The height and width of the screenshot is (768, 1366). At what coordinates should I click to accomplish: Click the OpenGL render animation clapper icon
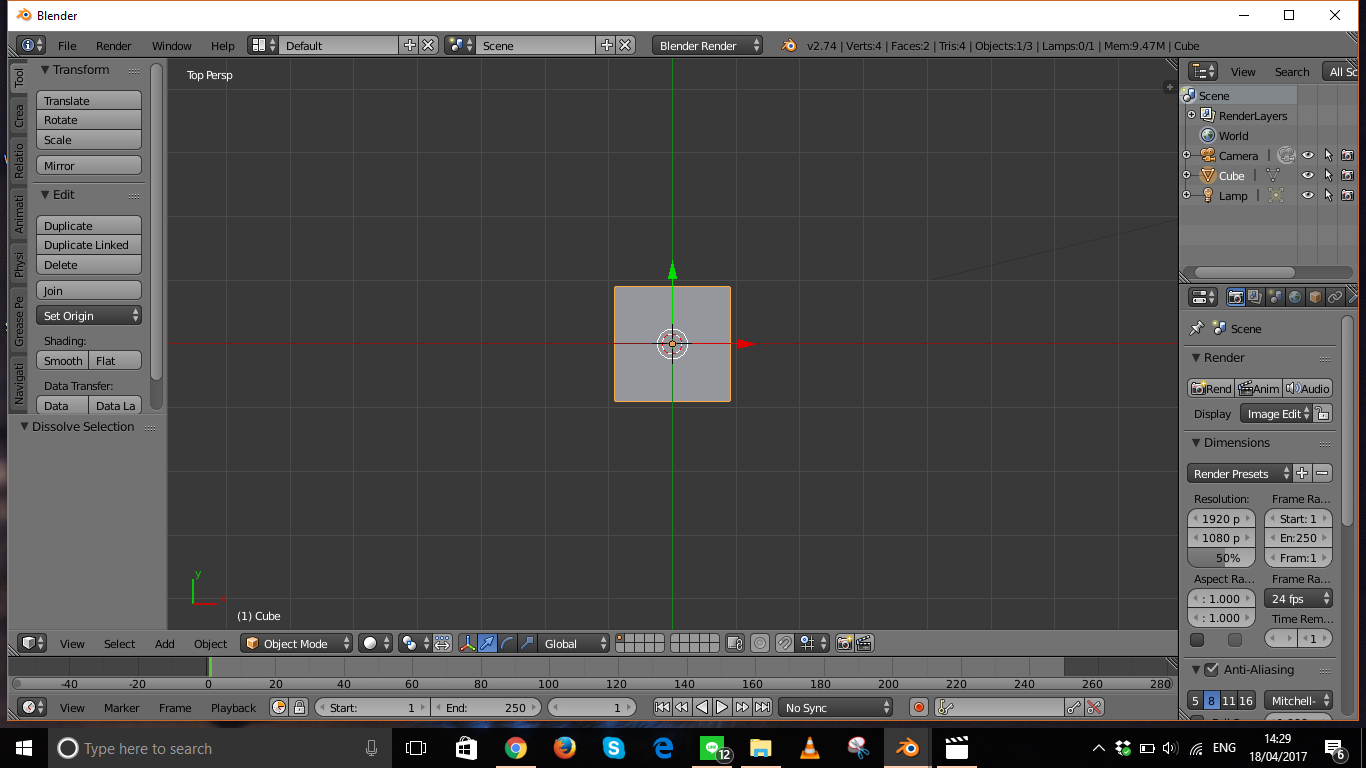[864, 643]
